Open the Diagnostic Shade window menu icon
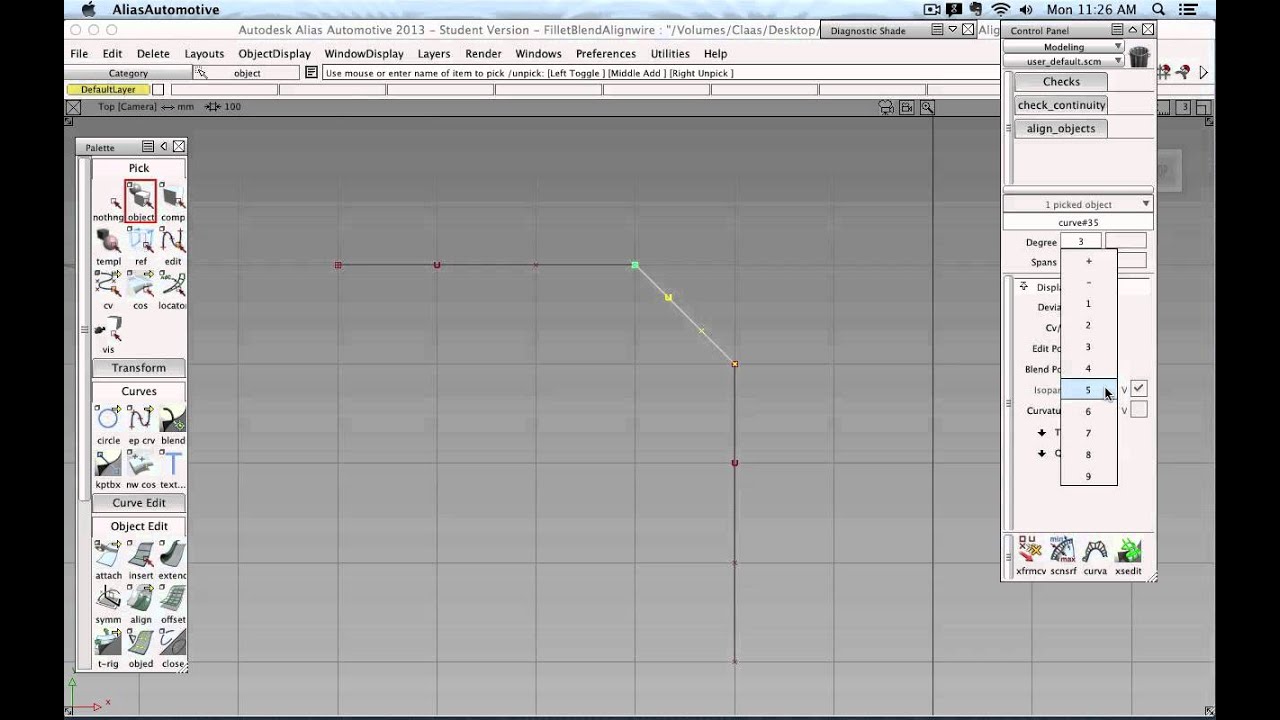1280x720 pixels. [937, 30]
